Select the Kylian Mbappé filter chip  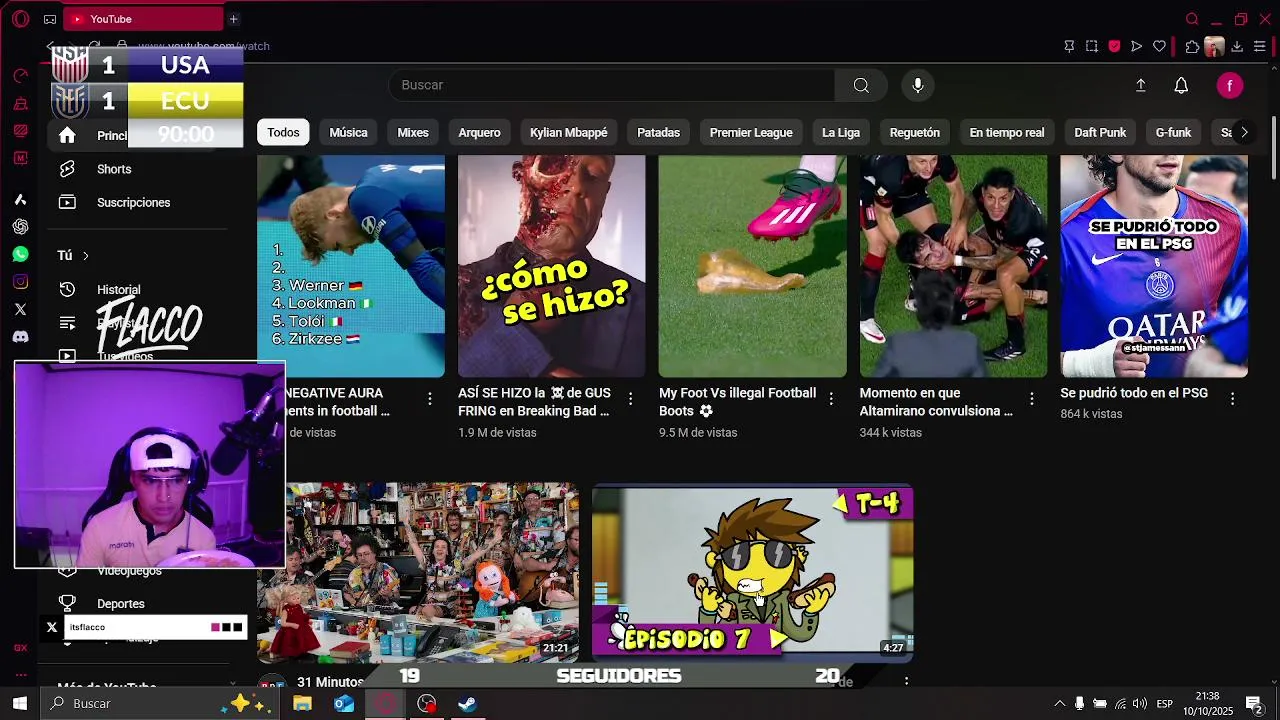tap(569, 132)
